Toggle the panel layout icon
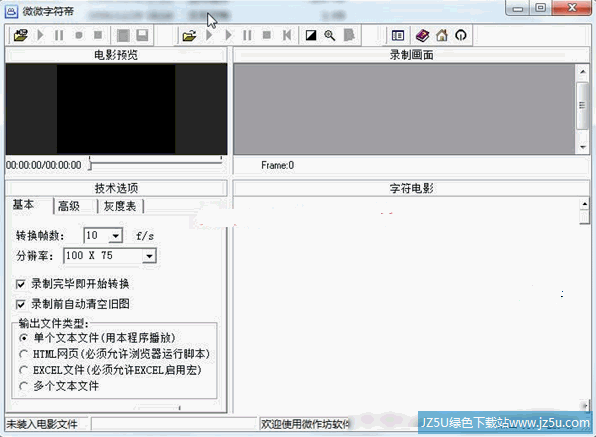This screenshot has height=437, width=596. pyautogui.click(x=398, y=35)
